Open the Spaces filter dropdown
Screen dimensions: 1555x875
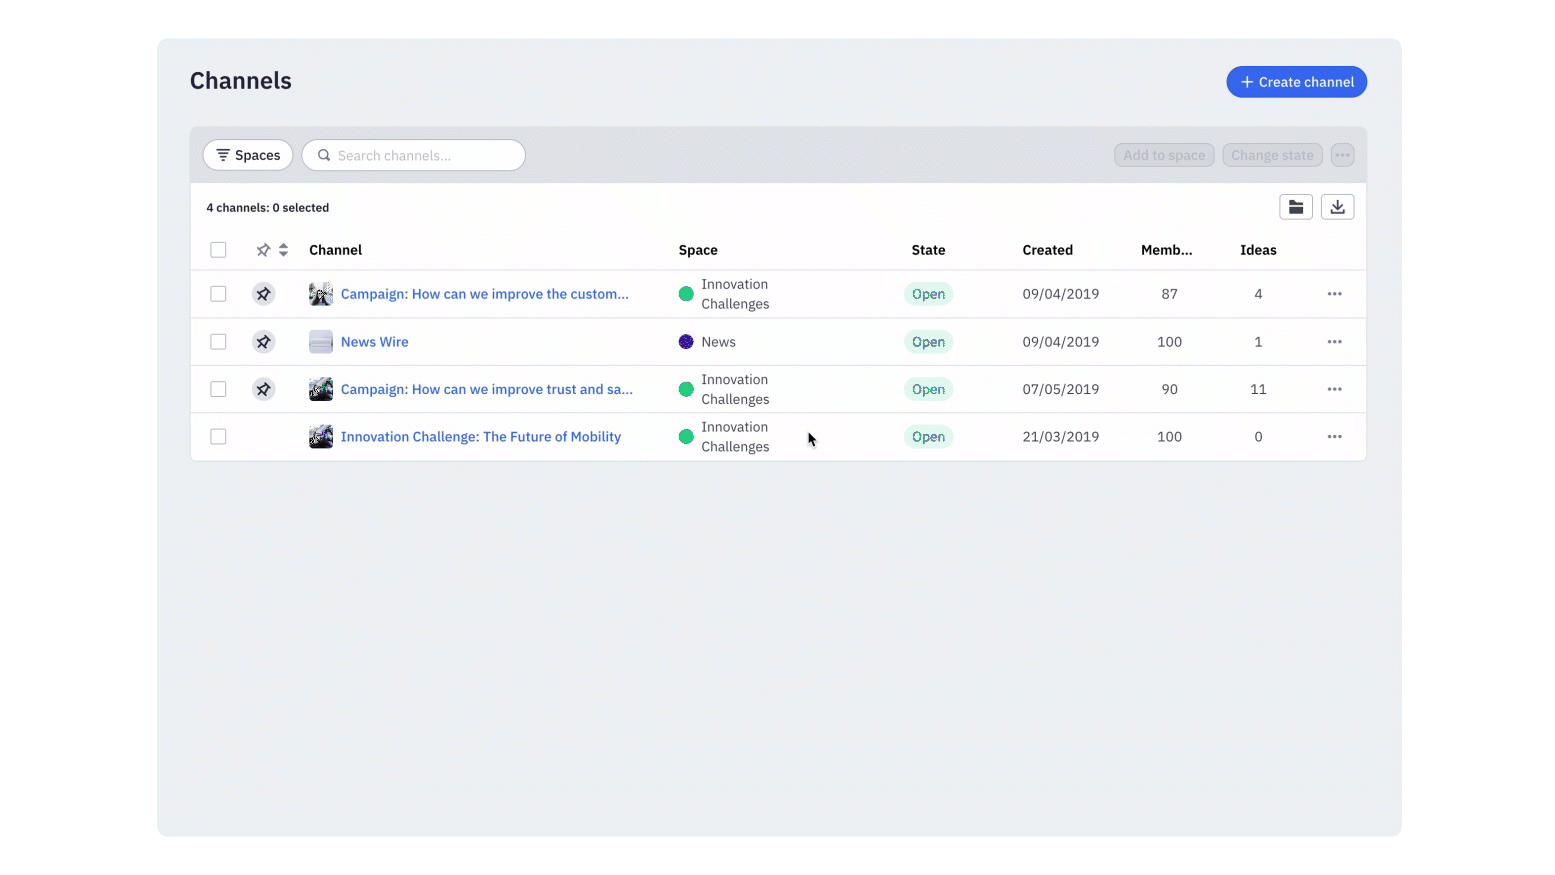pyautogui.click(x=248, y=155)
